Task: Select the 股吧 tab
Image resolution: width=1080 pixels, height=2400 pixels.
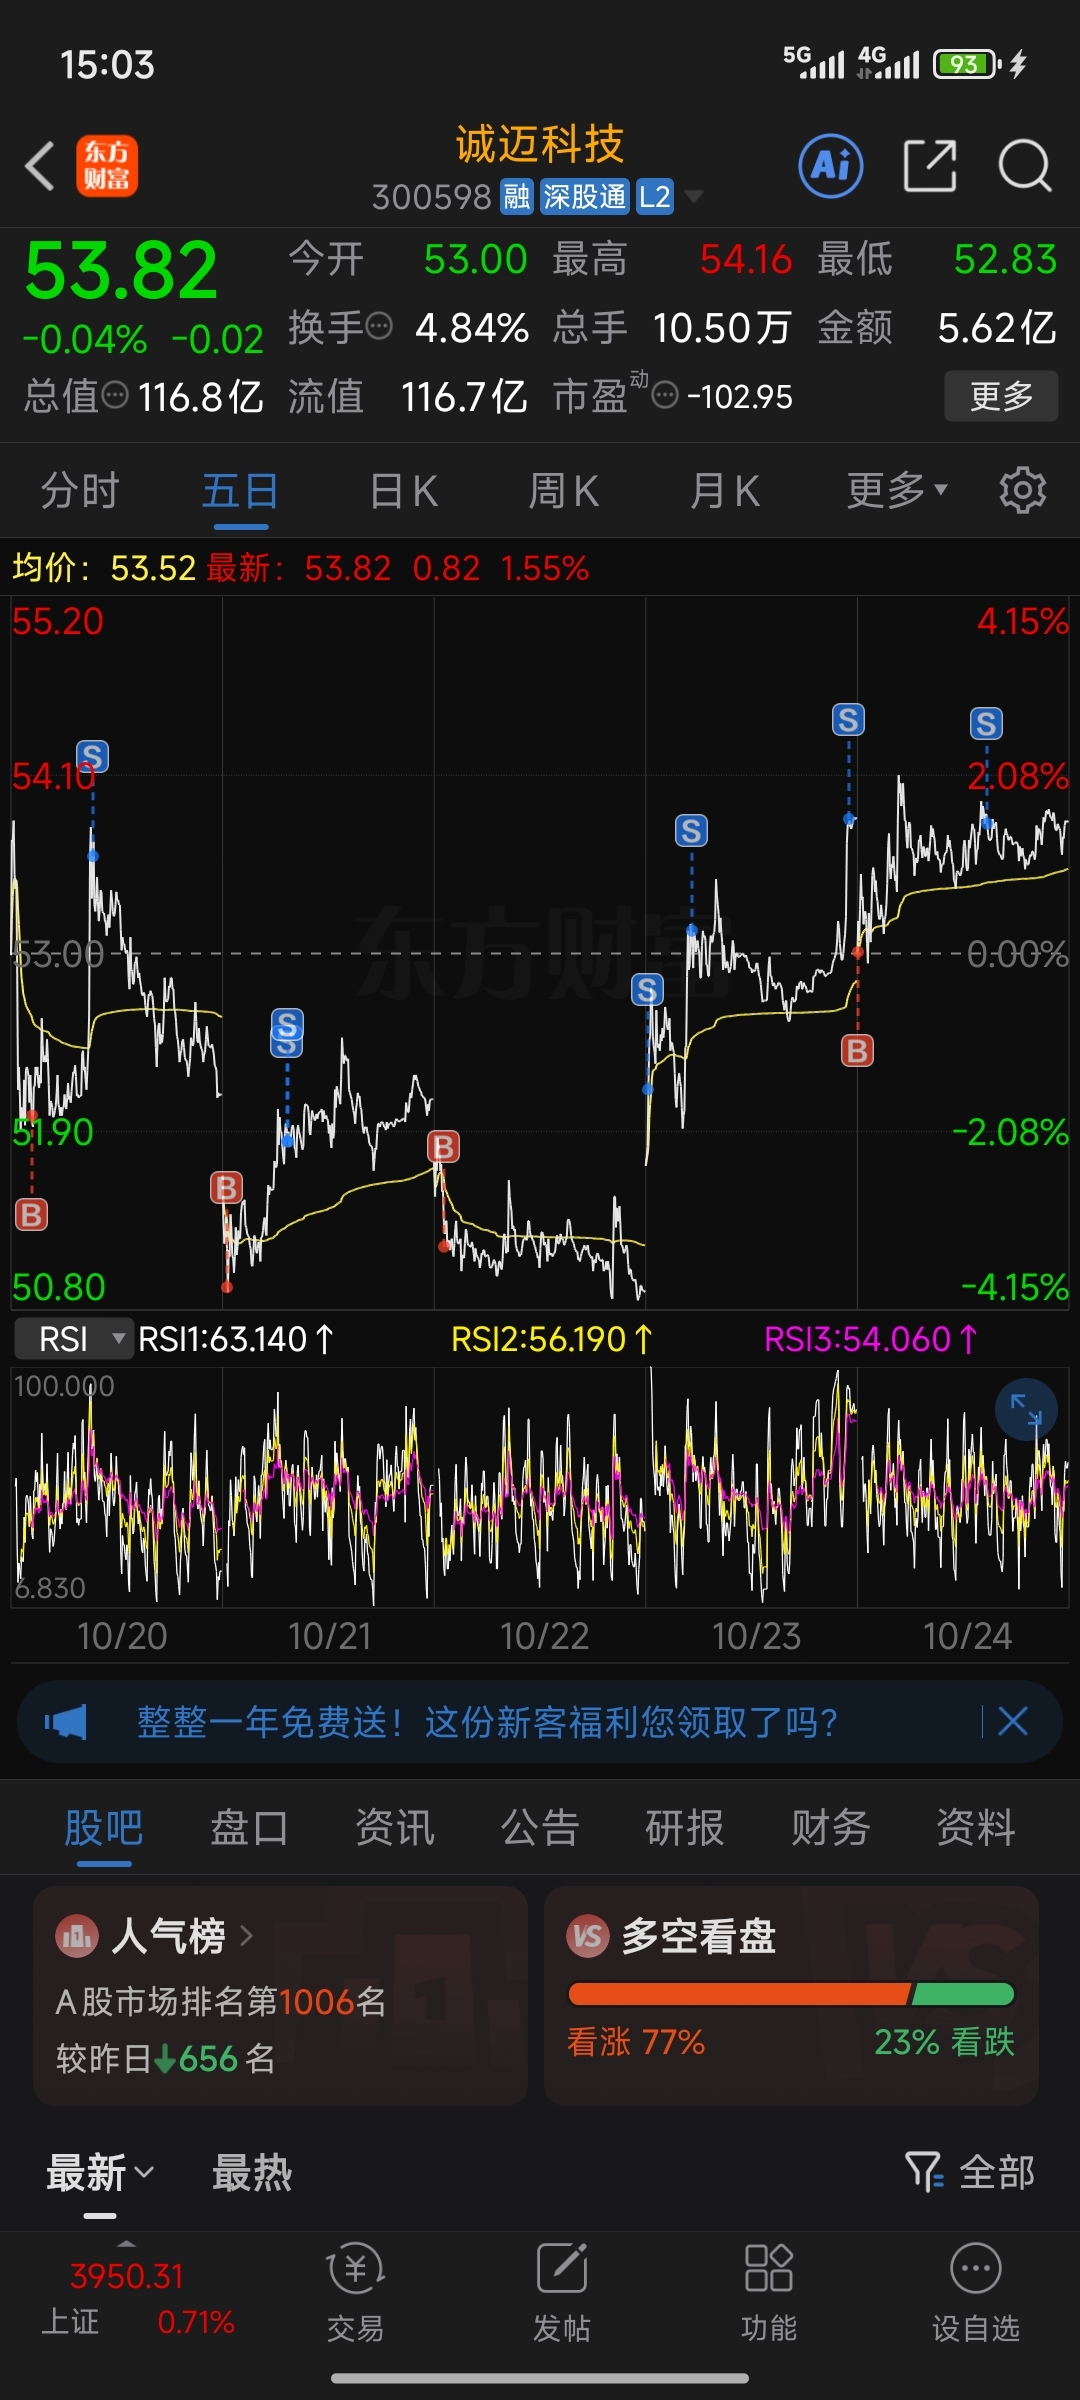Action: 104,1827
